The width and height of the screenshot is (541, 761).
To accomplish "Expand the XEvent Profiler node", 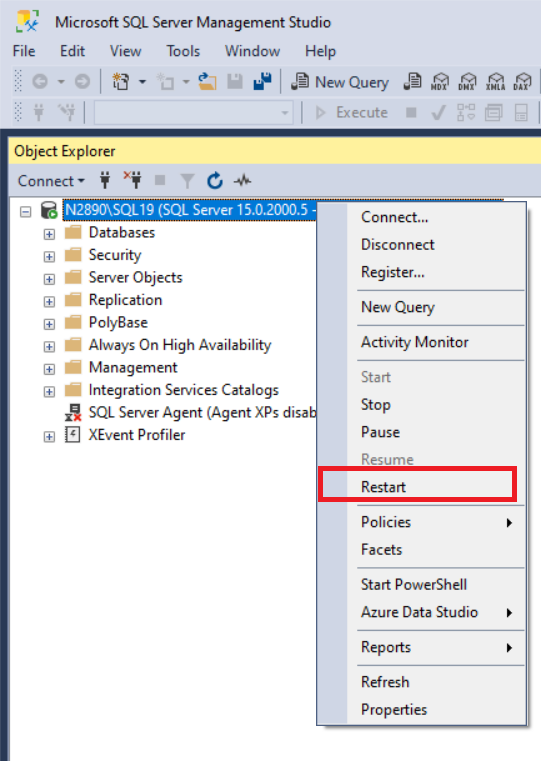I will tap(49, 436).
